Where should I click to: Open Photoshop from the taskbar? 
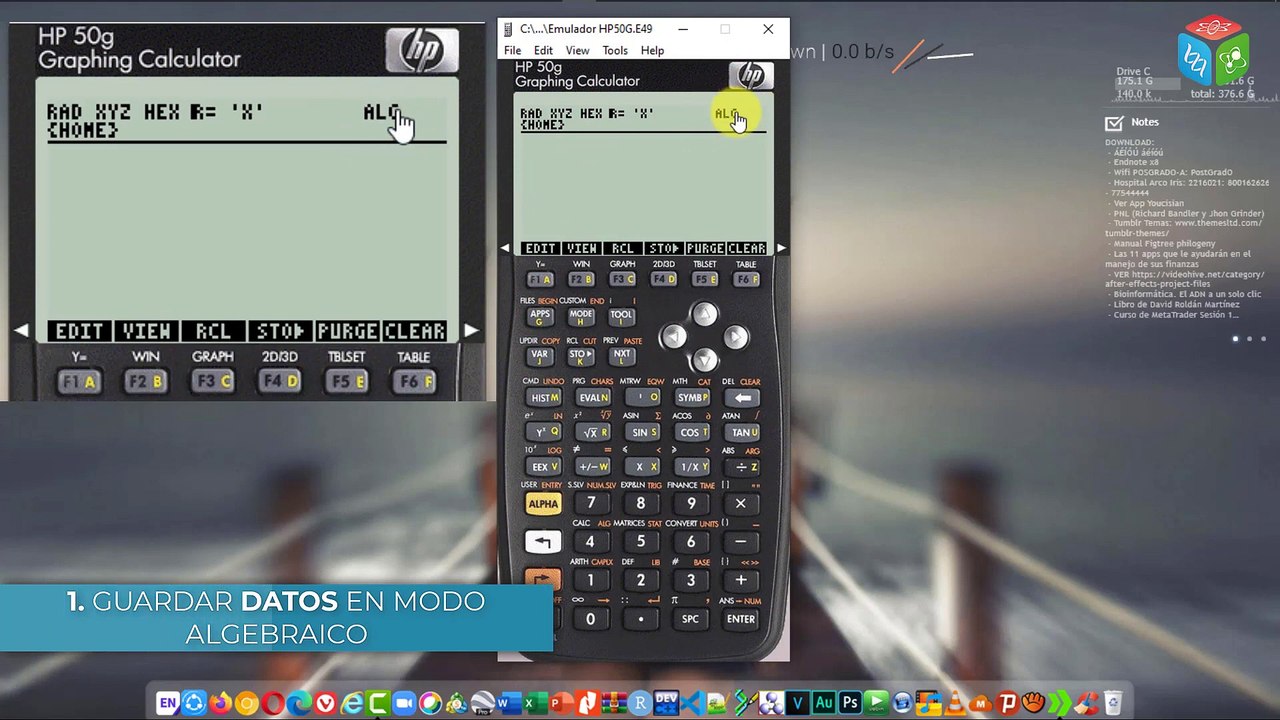[849, 703]
